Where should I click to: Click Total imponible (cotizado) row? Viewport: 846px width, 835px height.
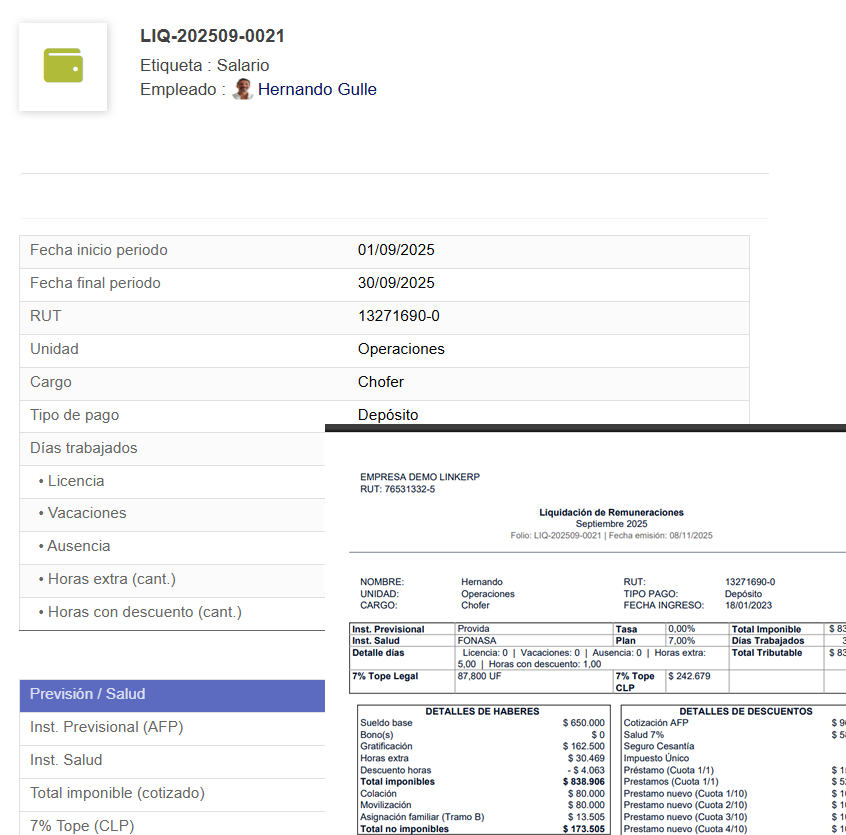pos(117,793)
